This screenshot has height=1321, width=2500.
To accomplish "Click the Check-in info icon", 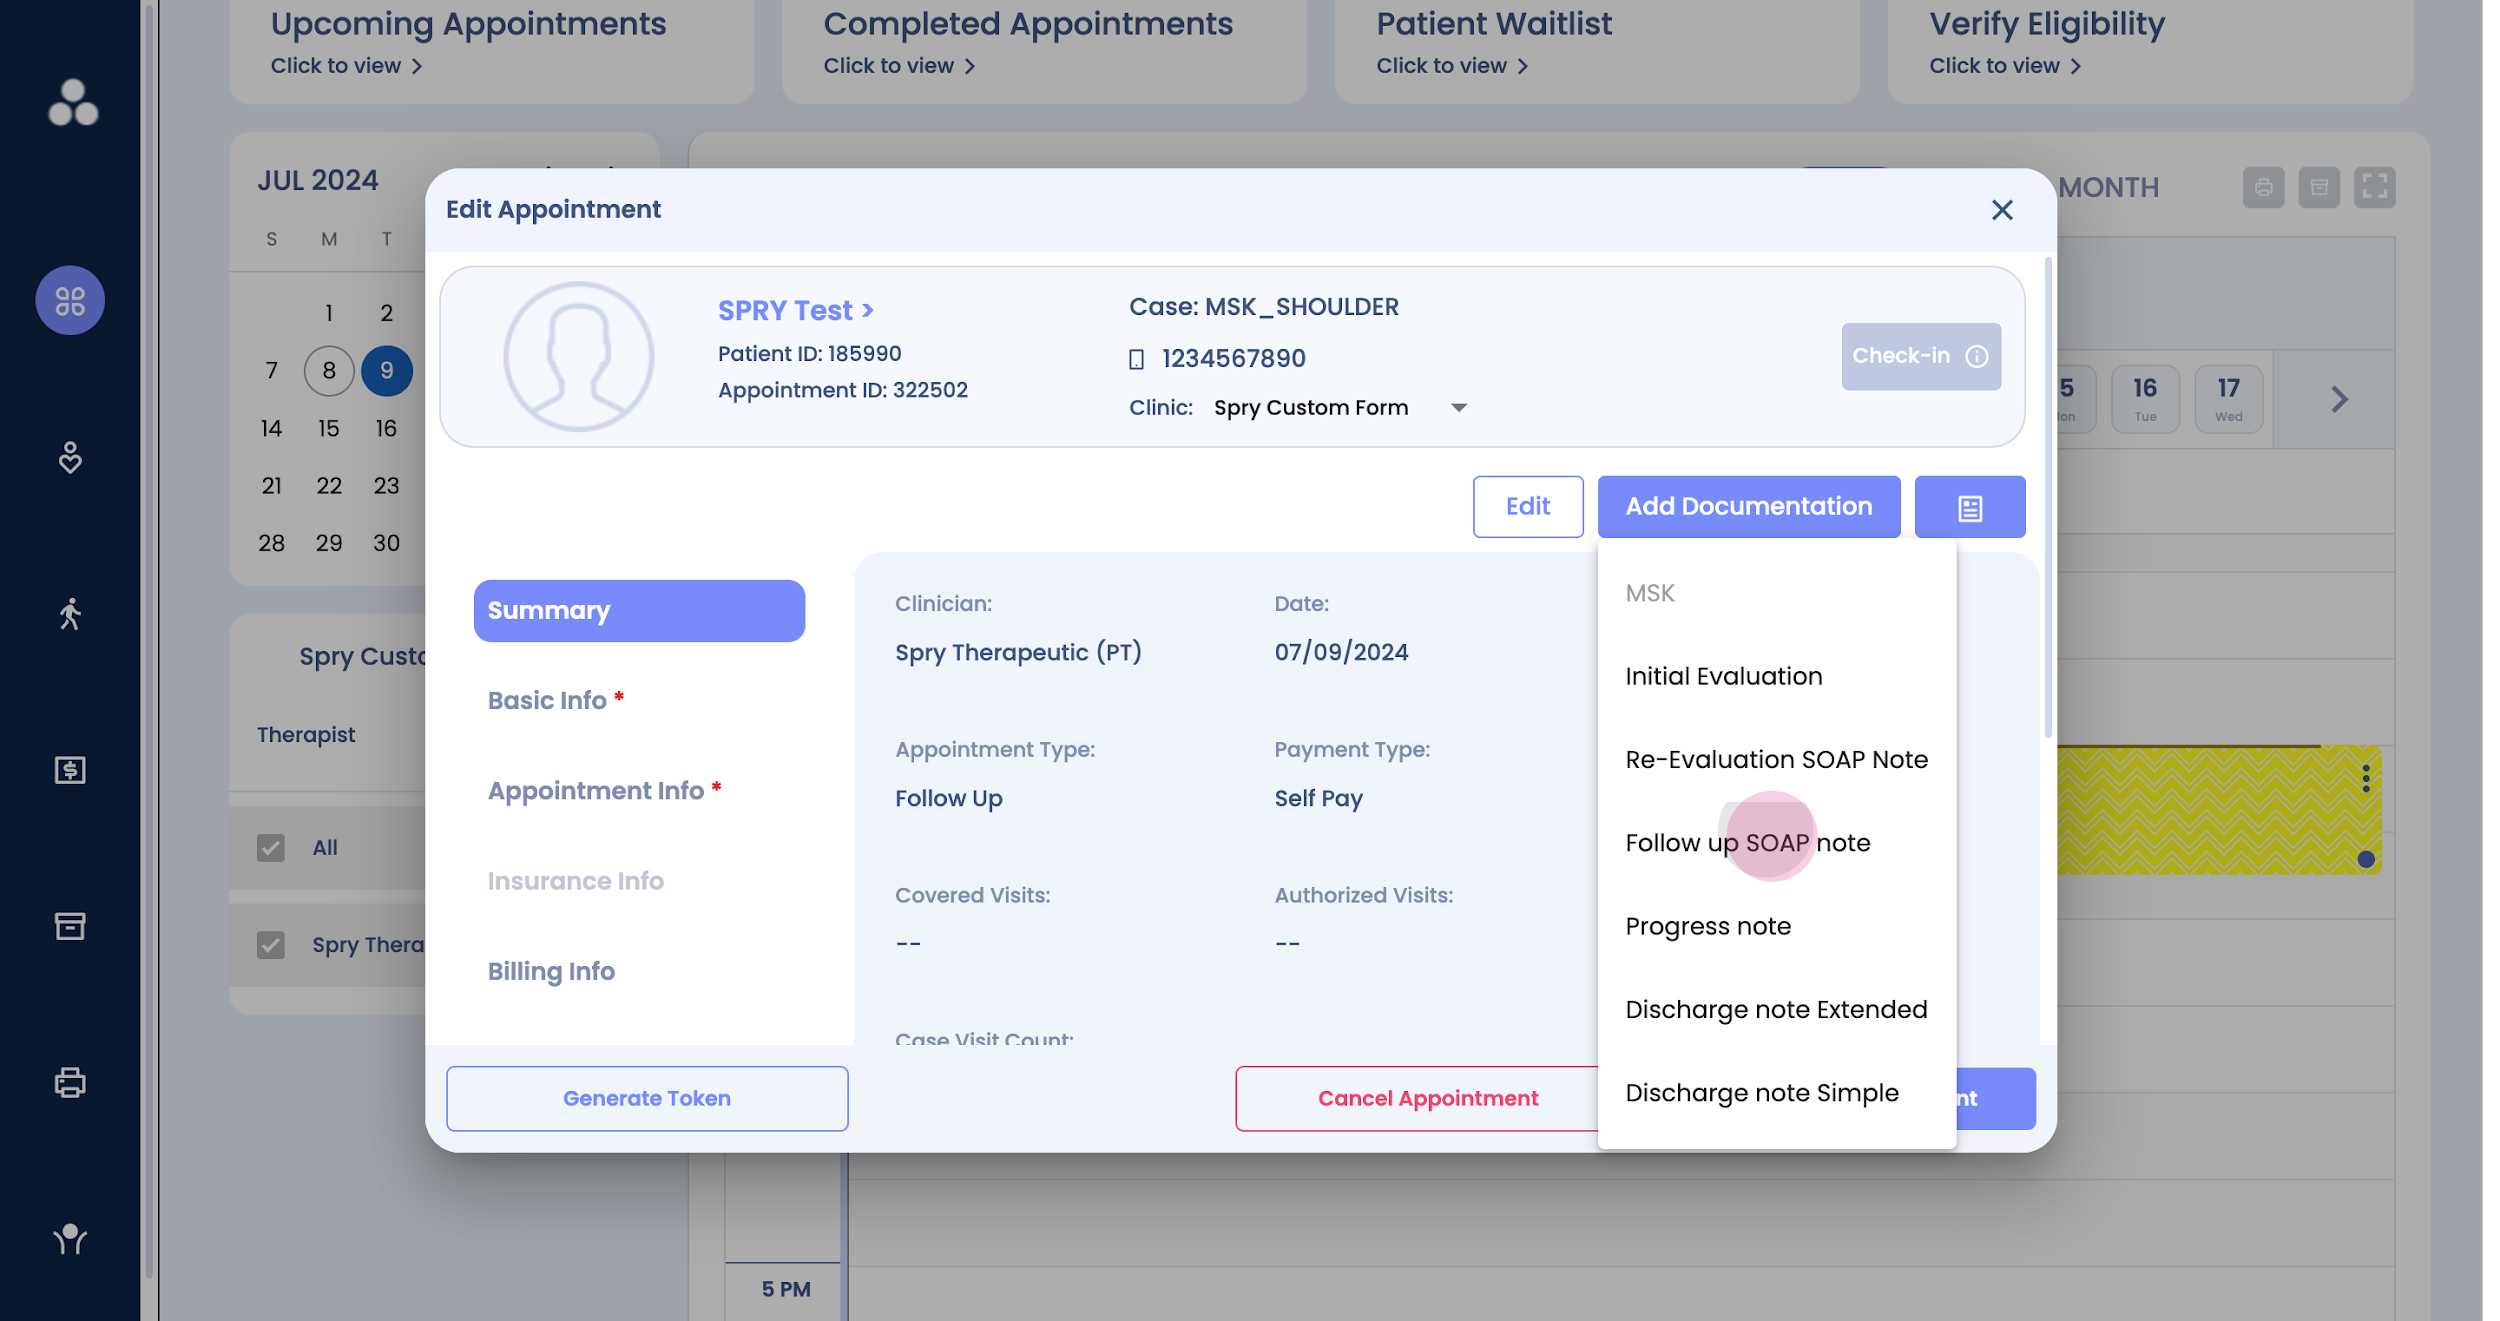I will (x=1977, y=356).
